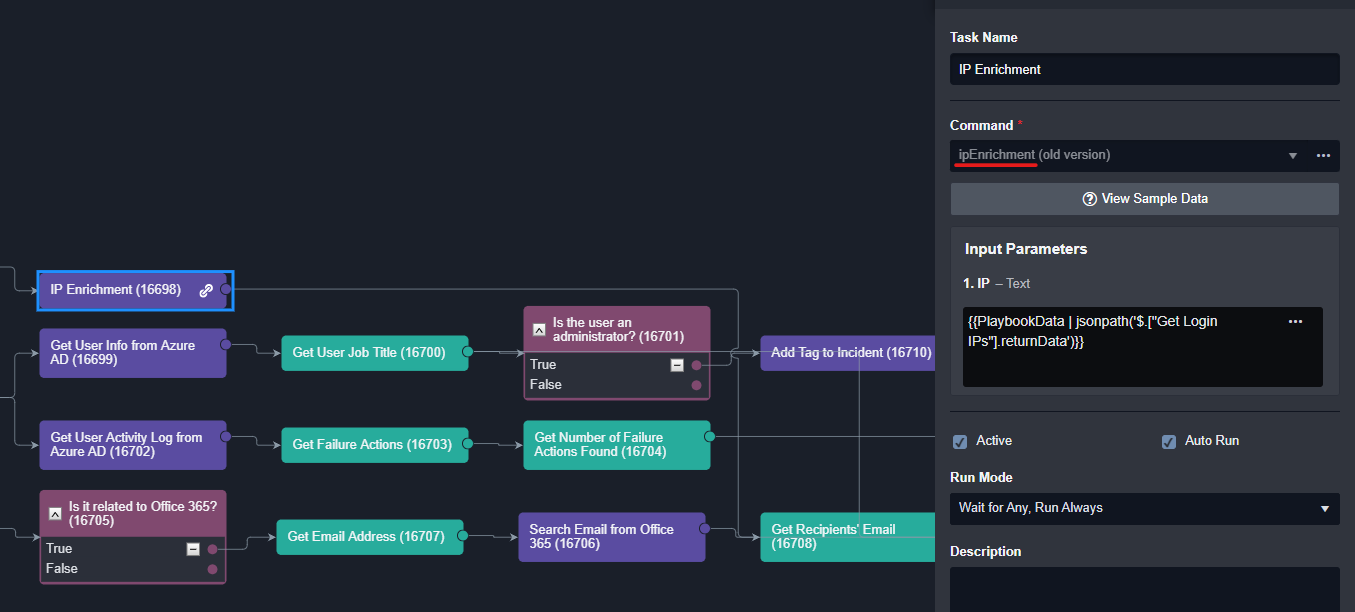Click link icon on IP Enrichment node
1355x612 pixels.
[206, 290]
